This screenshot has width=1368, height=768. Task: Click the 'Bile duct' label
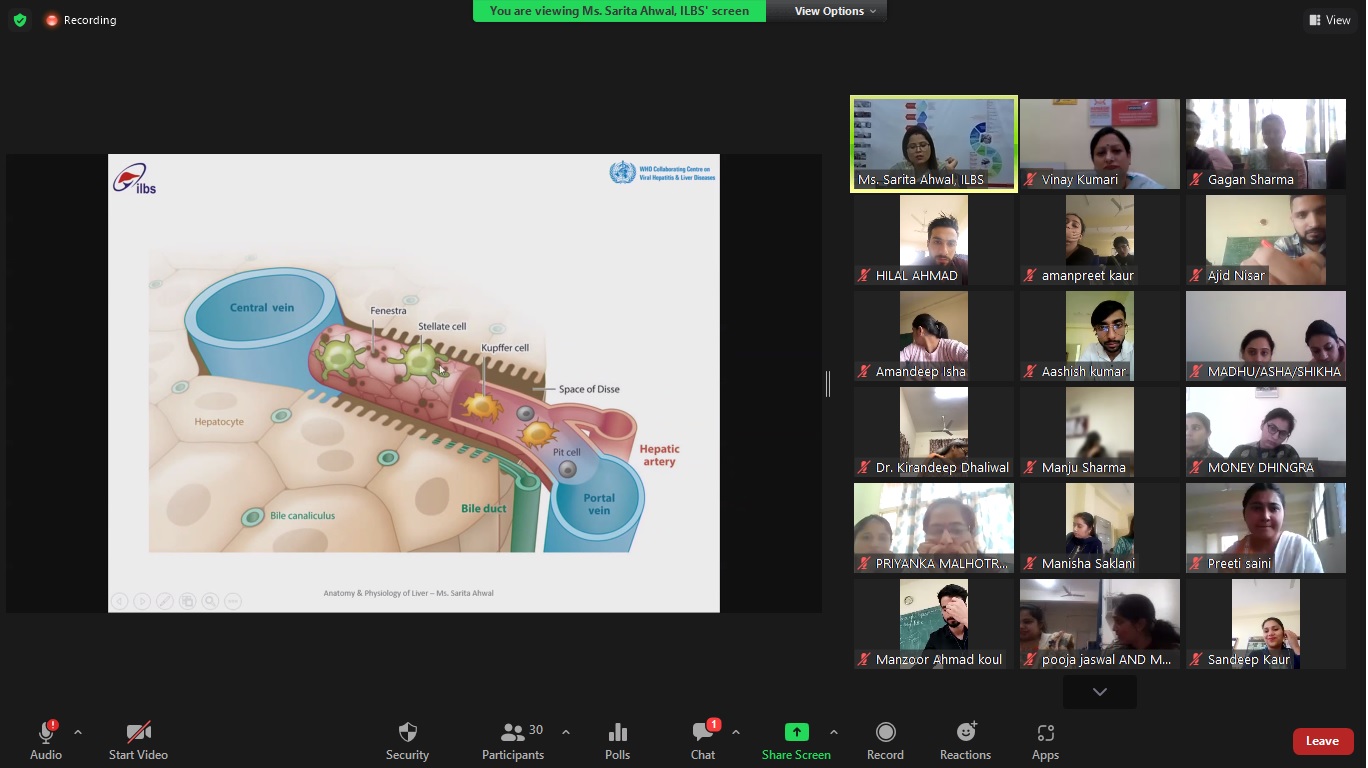(x=484, y=508)
